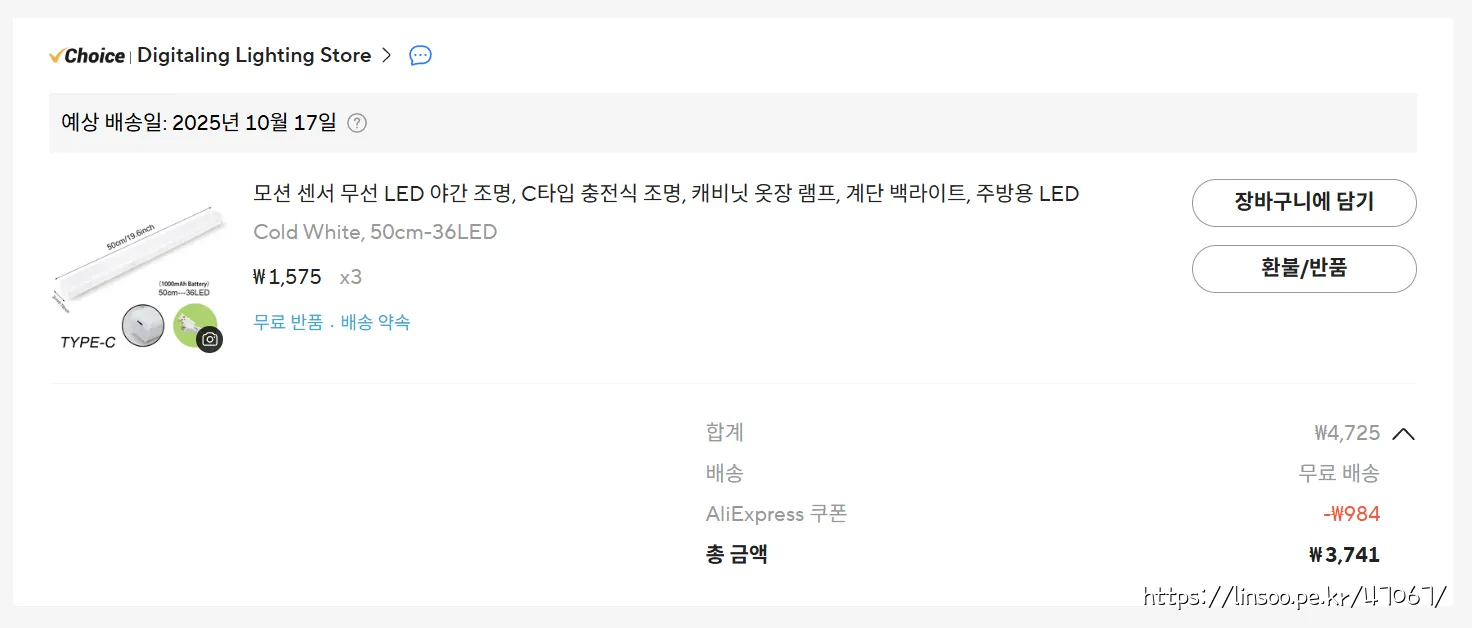Screen dimensions: 1472x628
Task: Click the linsoo.pe.kr watermark URL
Action: click(1294, 597)
